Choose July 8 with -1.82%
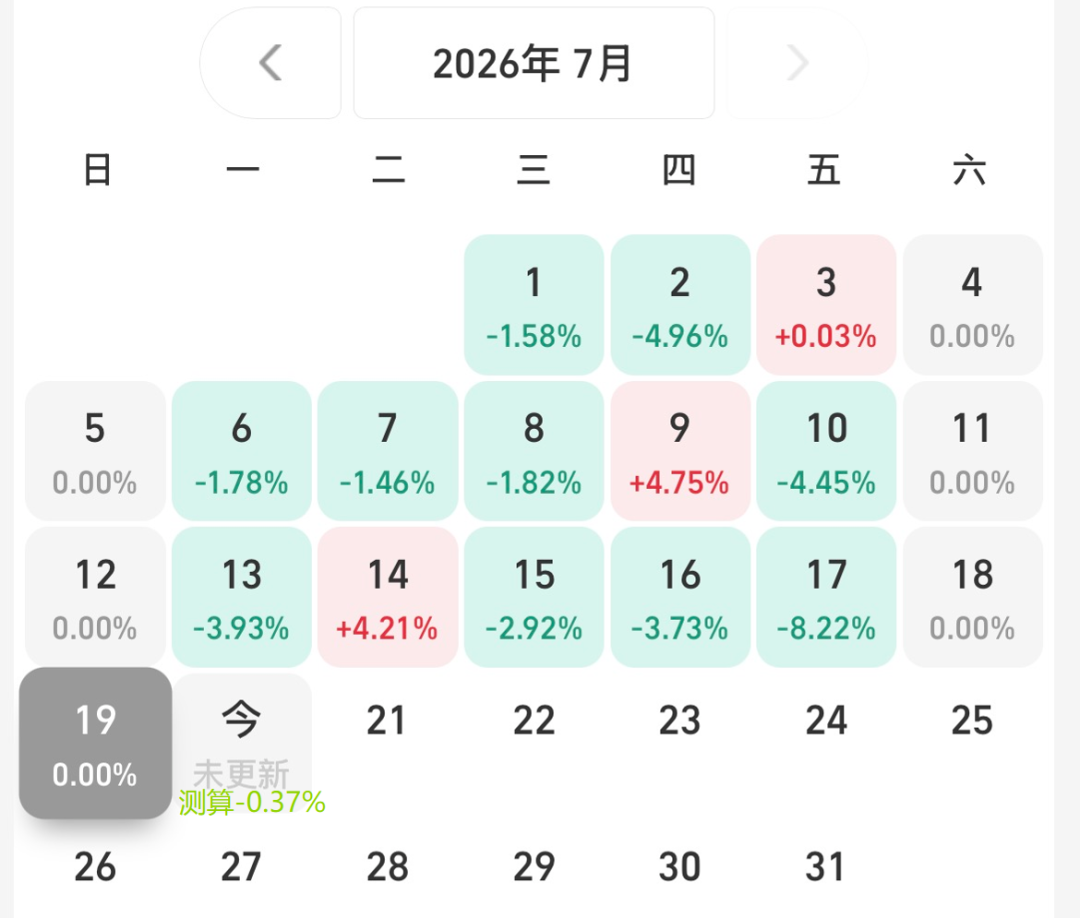 tap(534, 451)
